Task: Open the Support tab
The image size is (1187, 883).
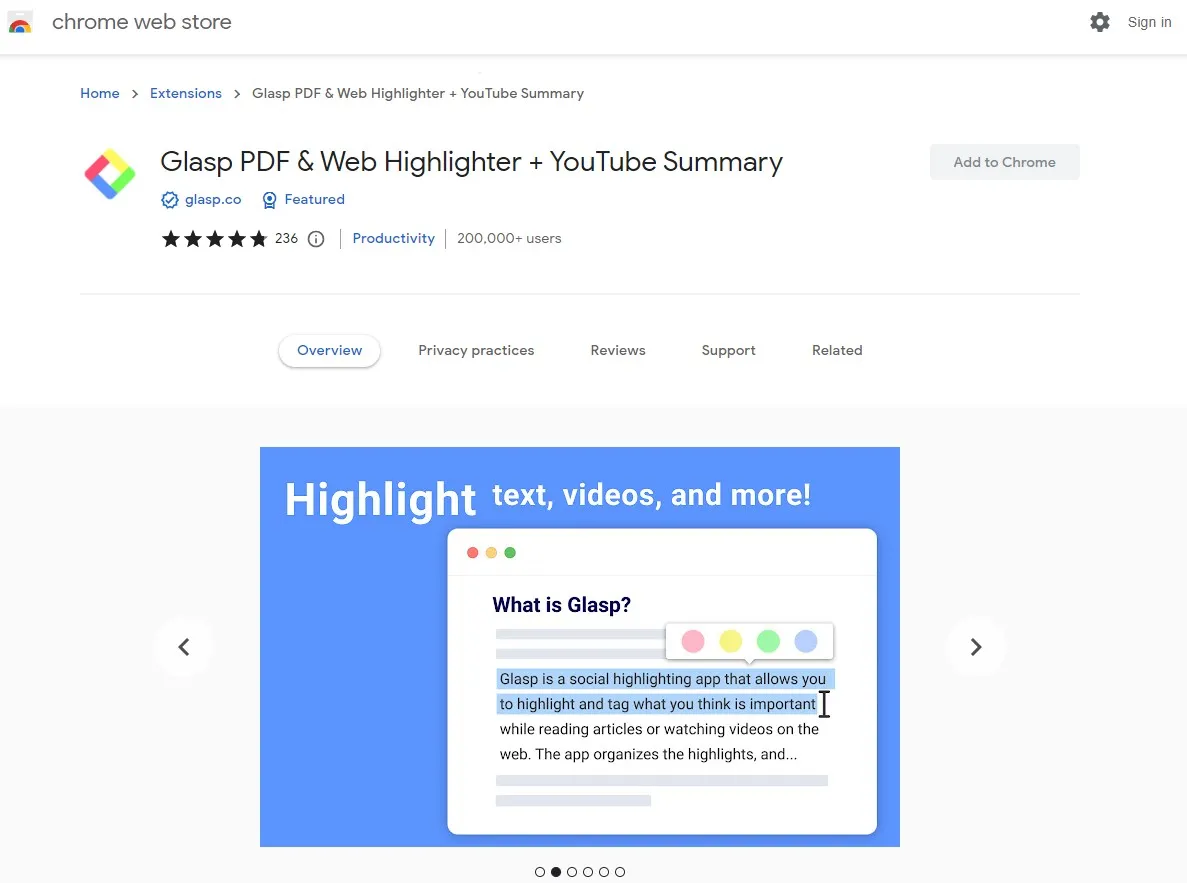Action: [728, 351]
